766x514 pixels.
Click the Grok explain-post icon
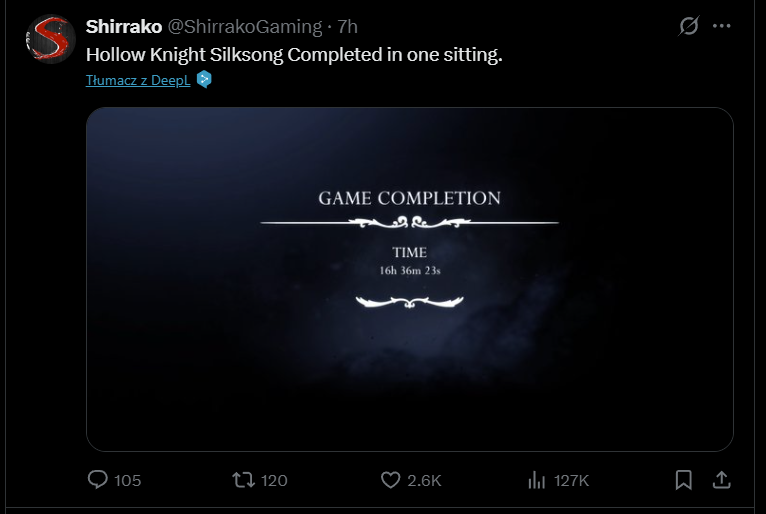click(x=688, y=26)
